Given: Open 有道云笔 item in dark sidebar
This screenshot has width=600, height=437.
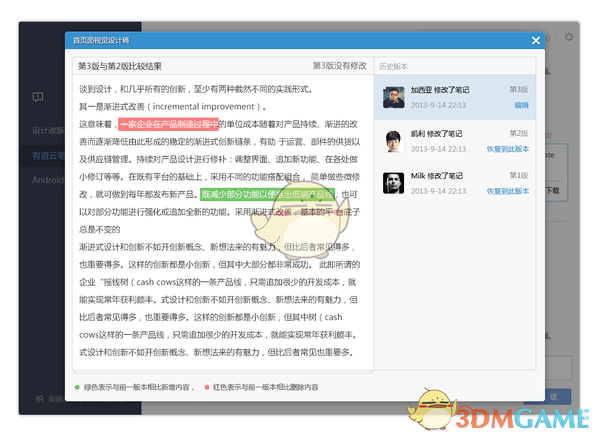Looking at the screenshot, I should [x=48, y=156].
